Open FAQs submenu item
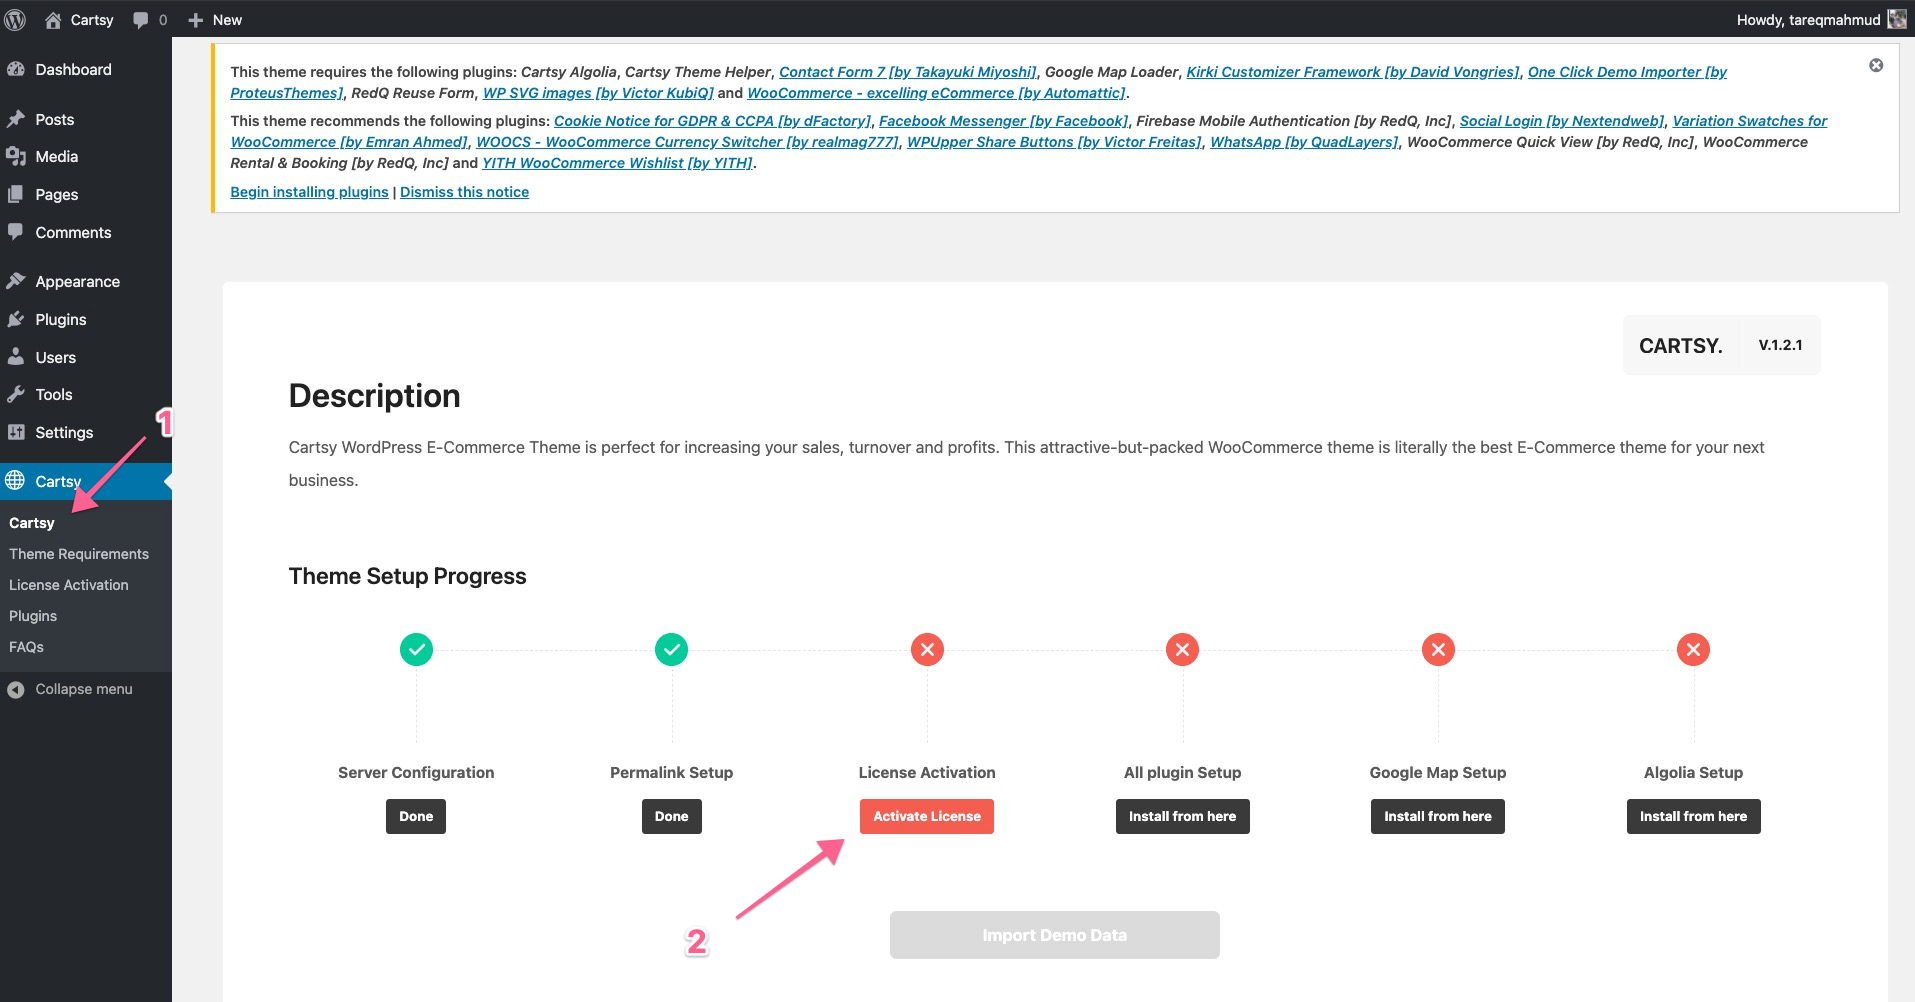 tap(26, 647)
